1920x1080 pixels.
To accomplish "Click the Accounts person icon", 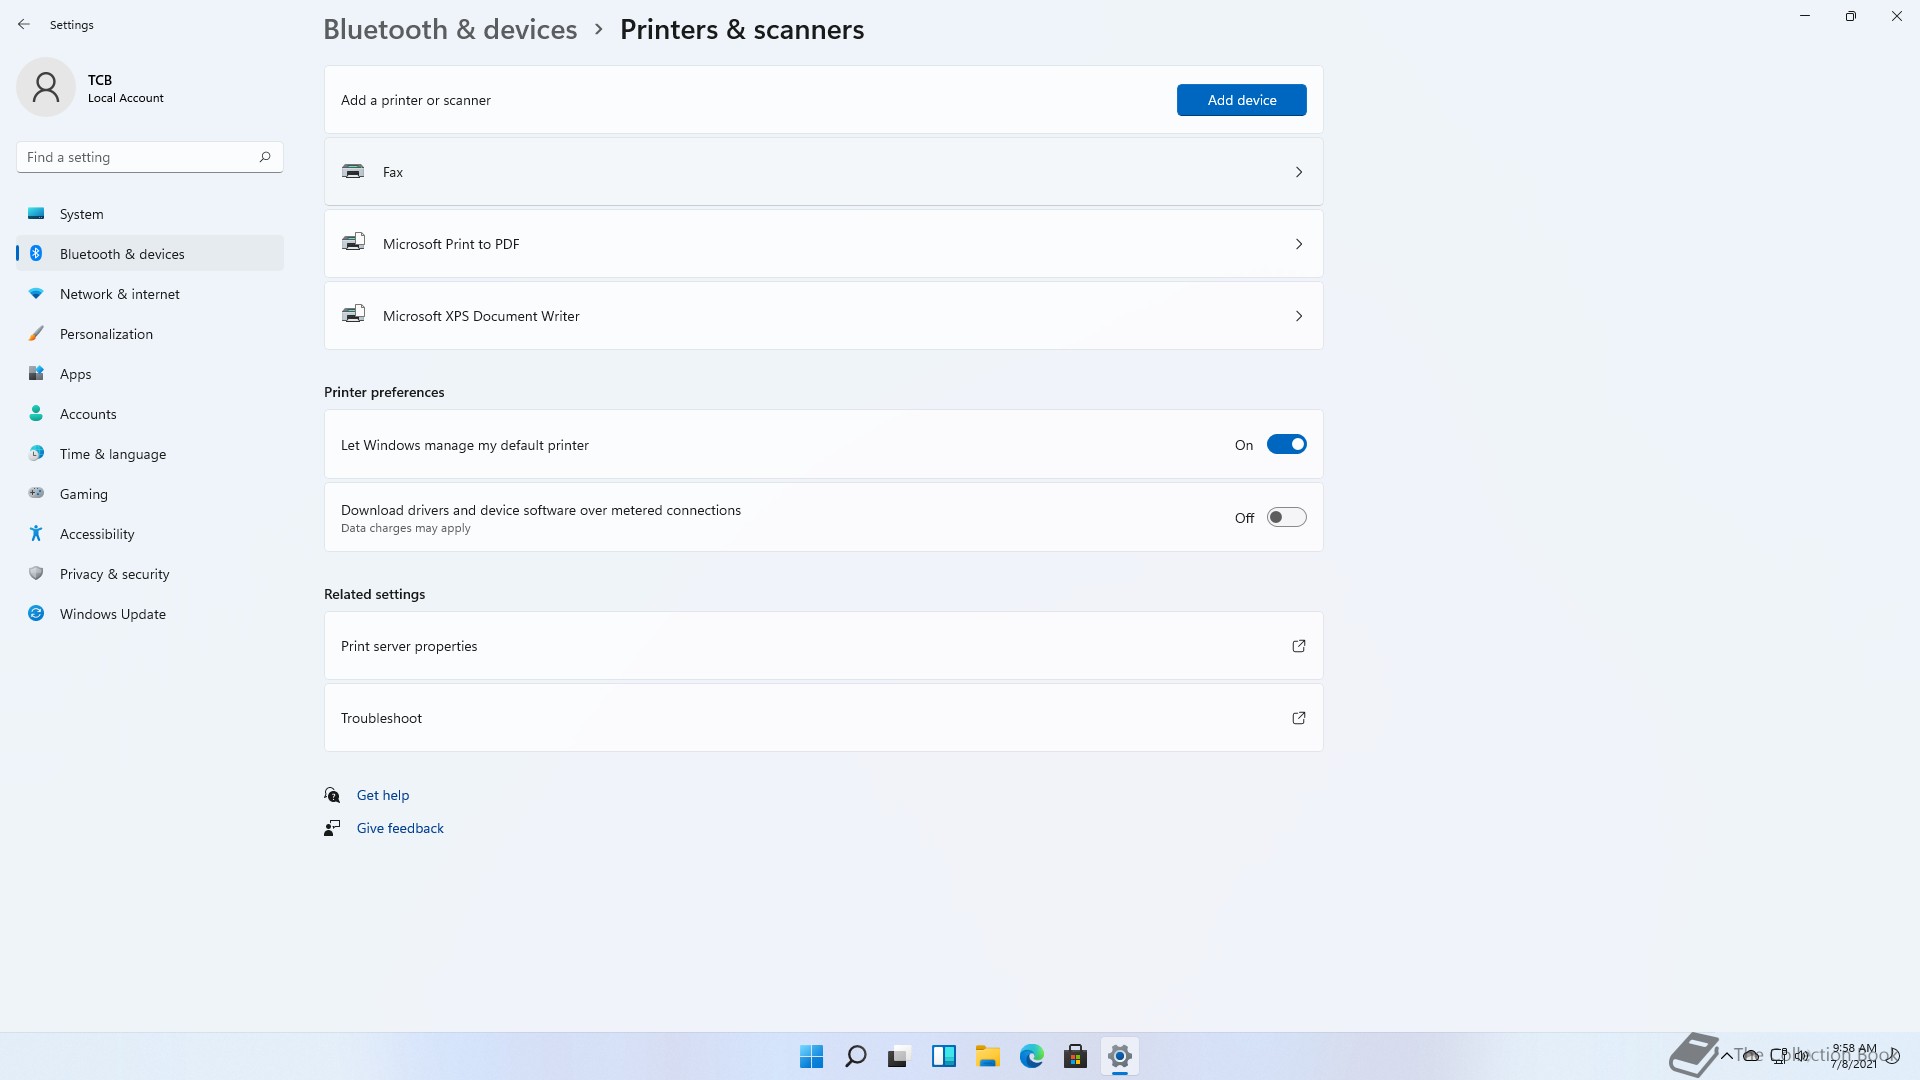I will 36,413.
